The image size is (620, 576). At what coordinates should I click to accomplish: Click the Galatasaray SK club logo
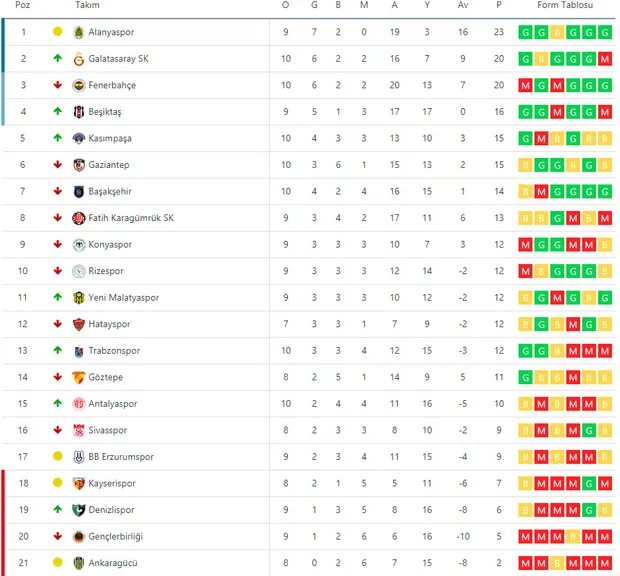click(79, 59)
